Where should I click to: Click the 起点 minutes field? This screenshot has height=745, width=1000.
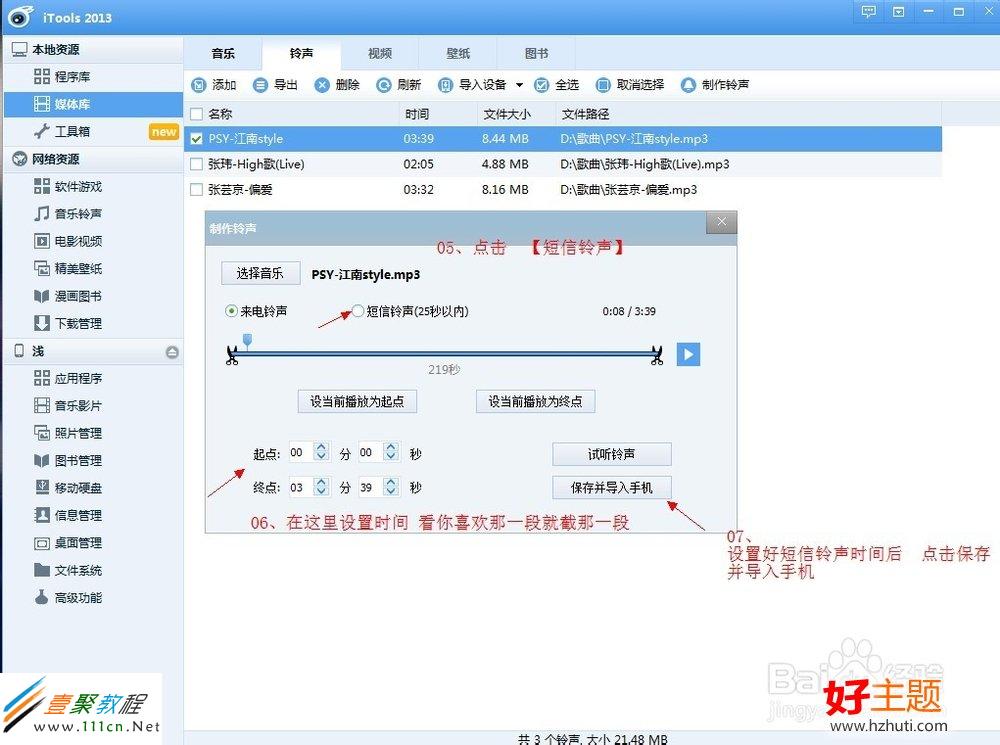[x=300, y=452]
